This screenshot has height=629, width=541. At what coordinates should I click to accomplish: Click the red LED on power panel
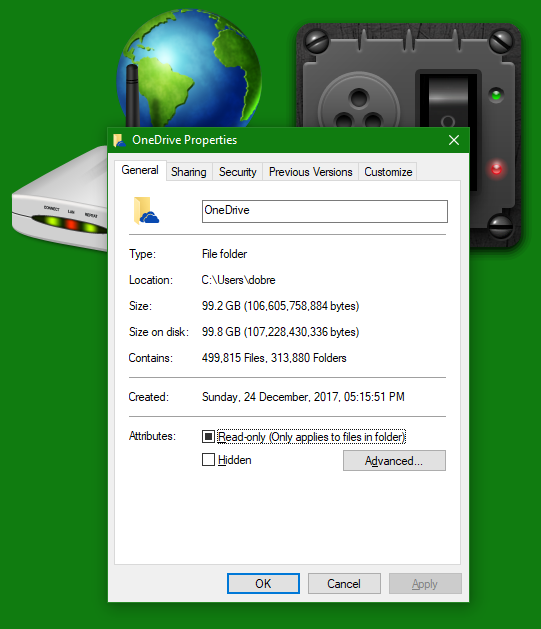(496, 169)
